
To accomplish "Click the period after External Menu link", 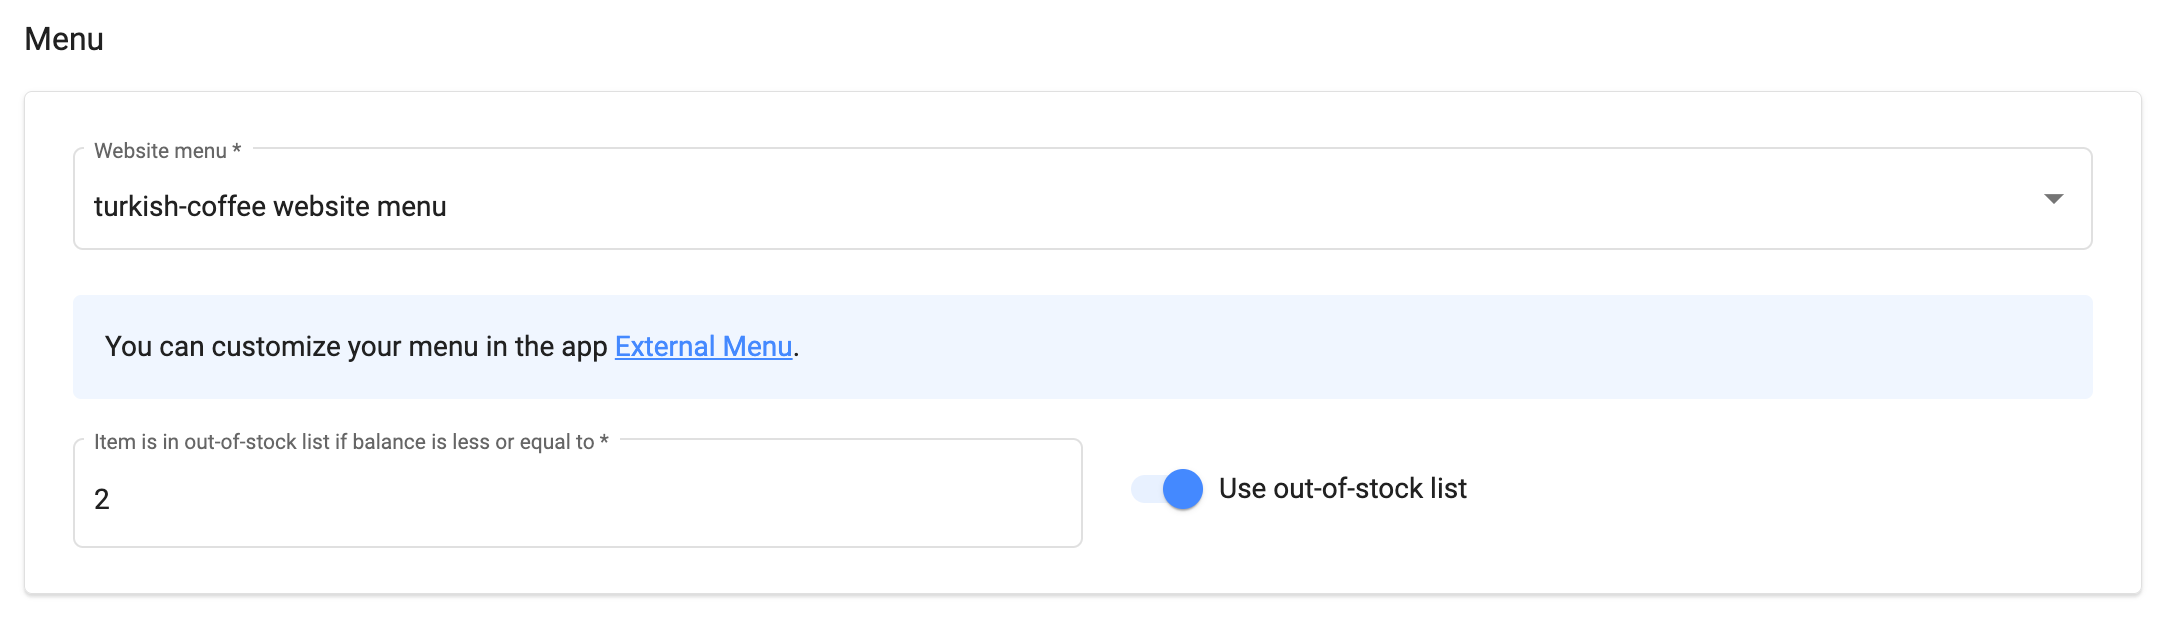I will point(797,350).
